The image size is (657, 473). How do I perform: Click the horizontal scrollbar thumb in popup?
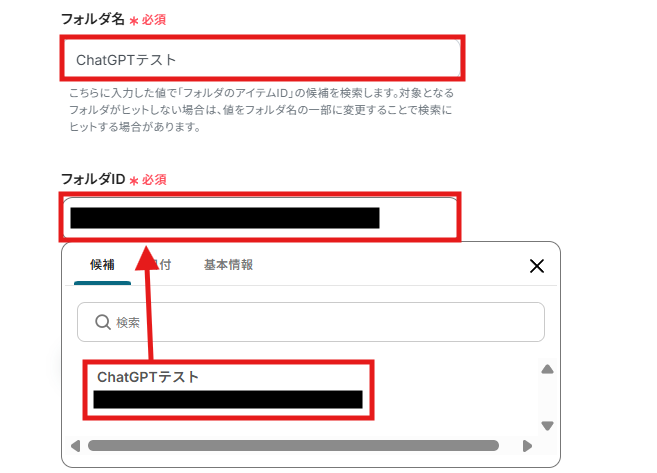click(293, 446)
